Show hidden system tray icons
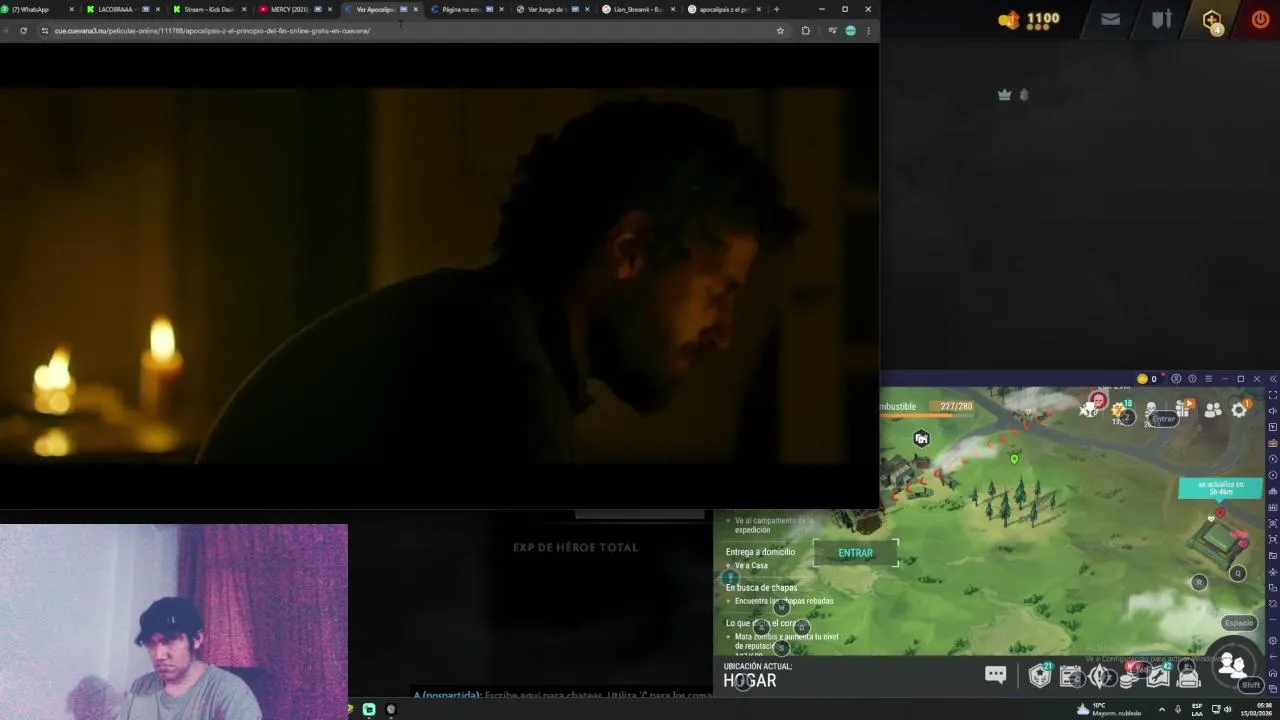This screenshot has height=720, width=1280. [1162, 709]
